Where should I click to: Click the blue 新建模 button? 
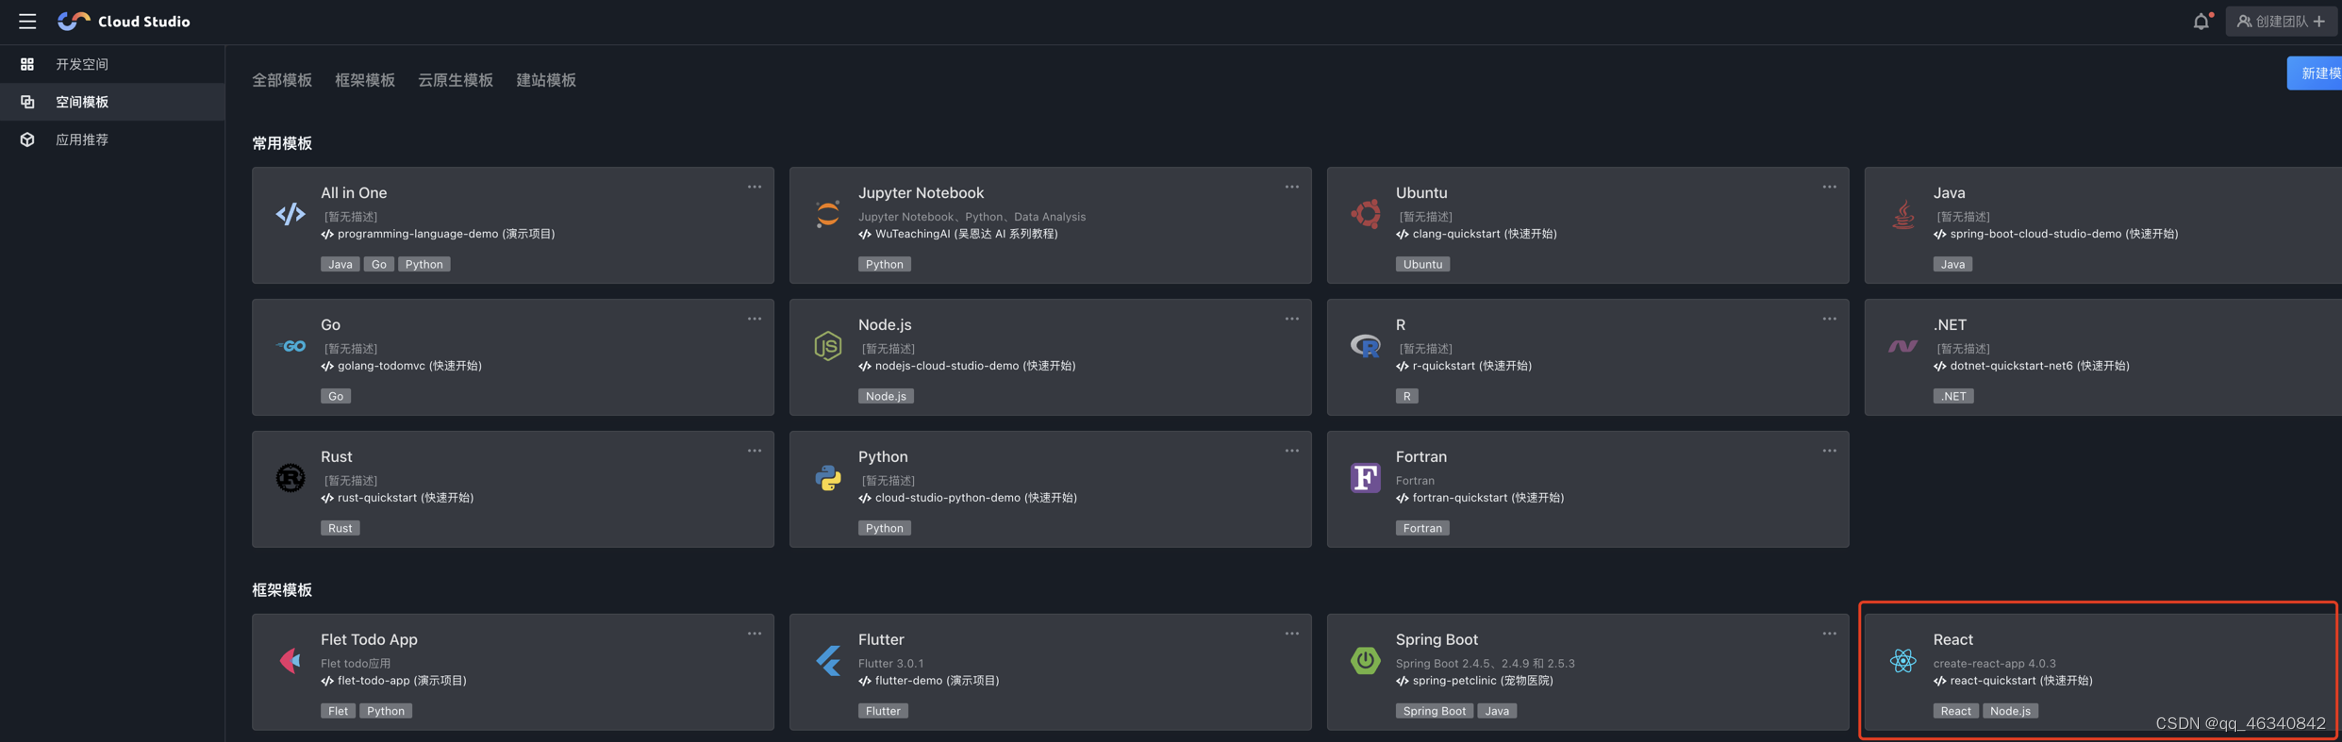tap(2314, 73)
